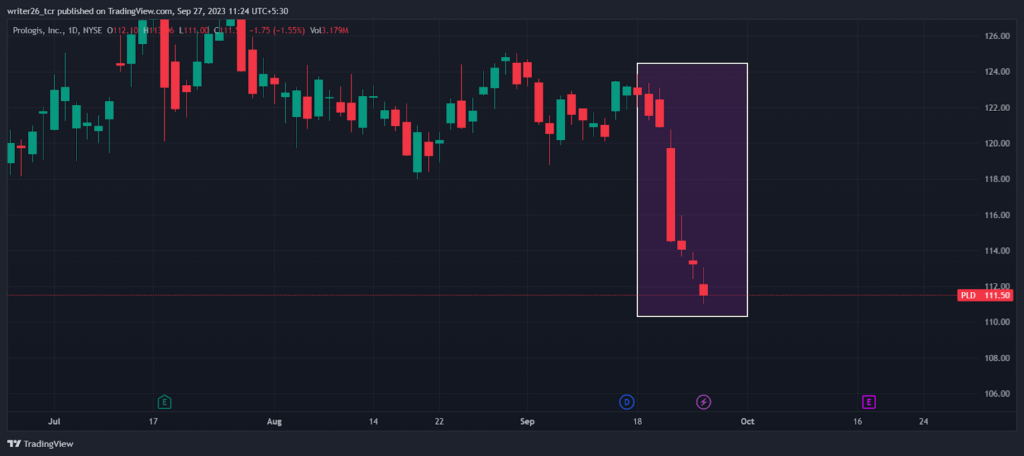Click the tallest red candle dropping to 114.50
Viewport: 1024px width, 456px height.
(670, 195)
